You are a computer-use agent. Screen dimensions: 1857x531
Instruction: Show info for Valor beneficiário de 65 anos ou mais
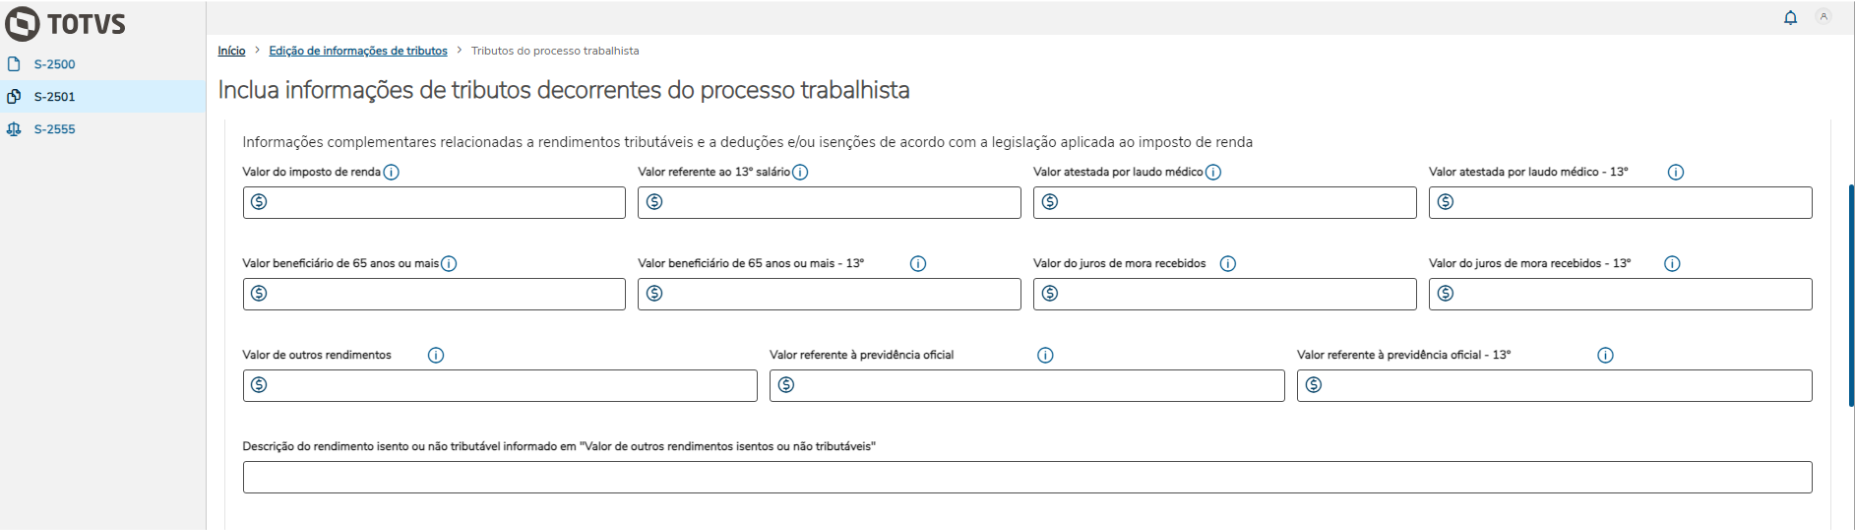[x=449, y=264]
